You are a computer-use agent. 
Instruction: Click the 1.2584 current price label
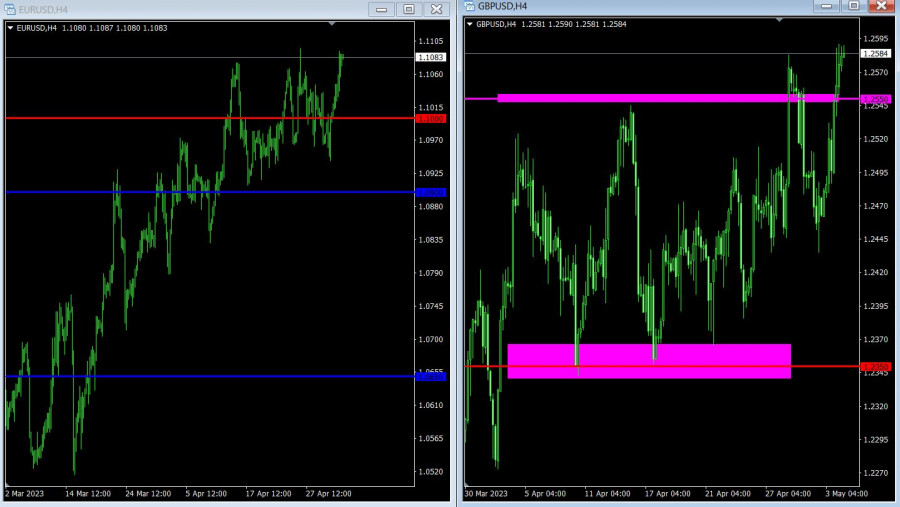[875, 53]
